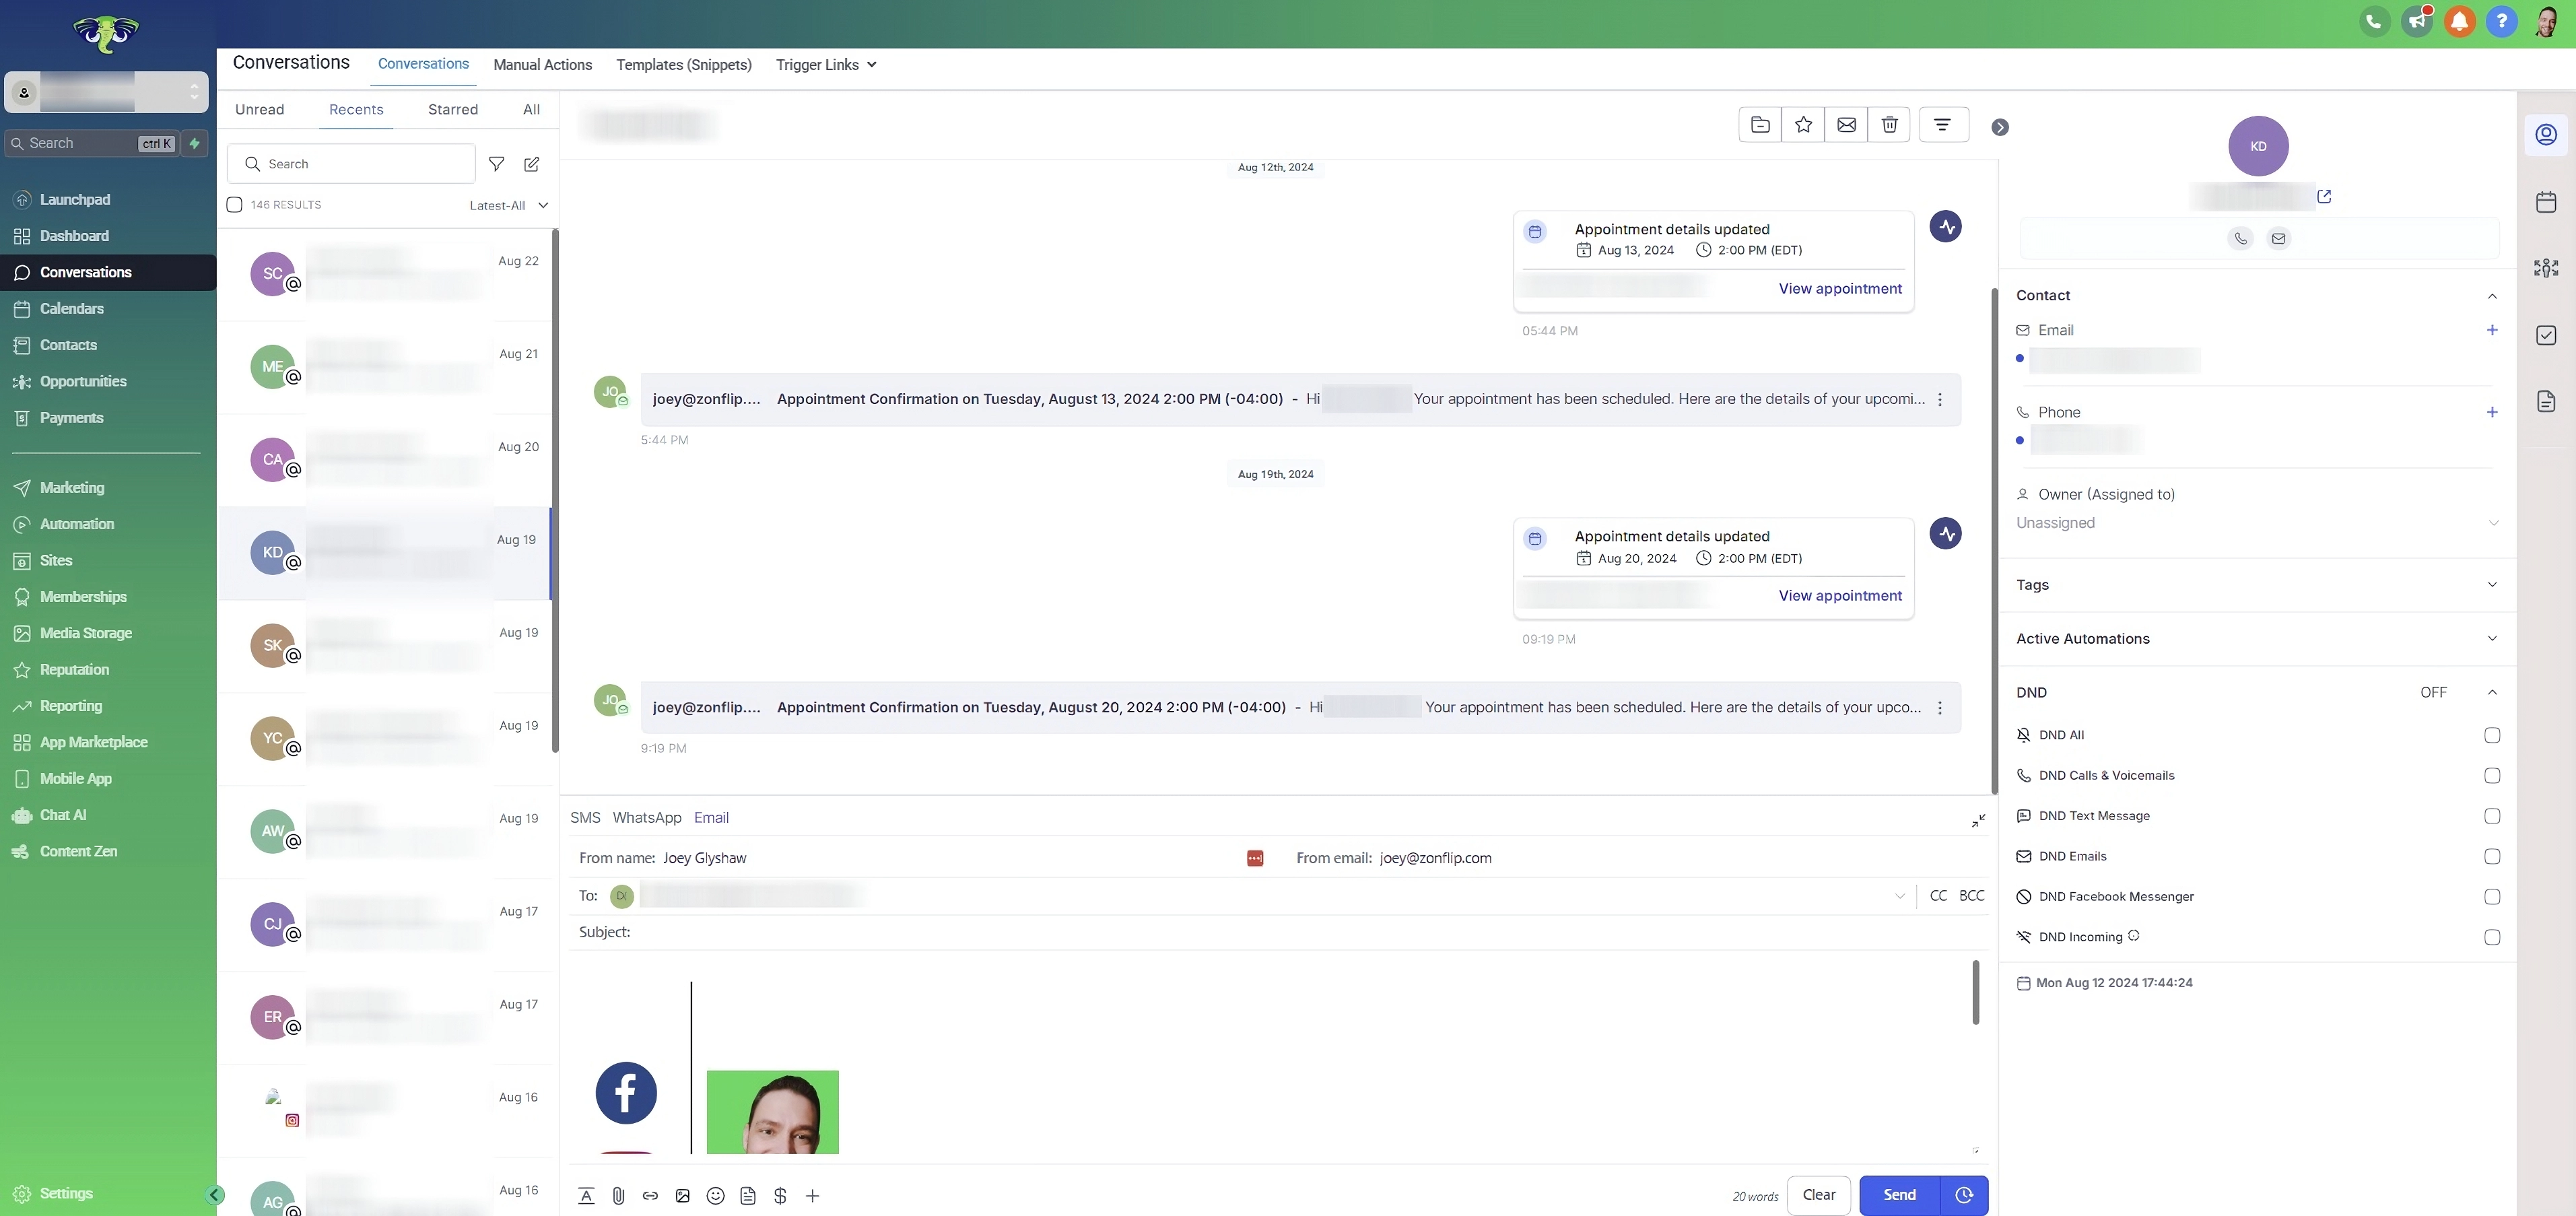
Task: Open the Latest-All sort dropdown
Action: click(509, 205)
